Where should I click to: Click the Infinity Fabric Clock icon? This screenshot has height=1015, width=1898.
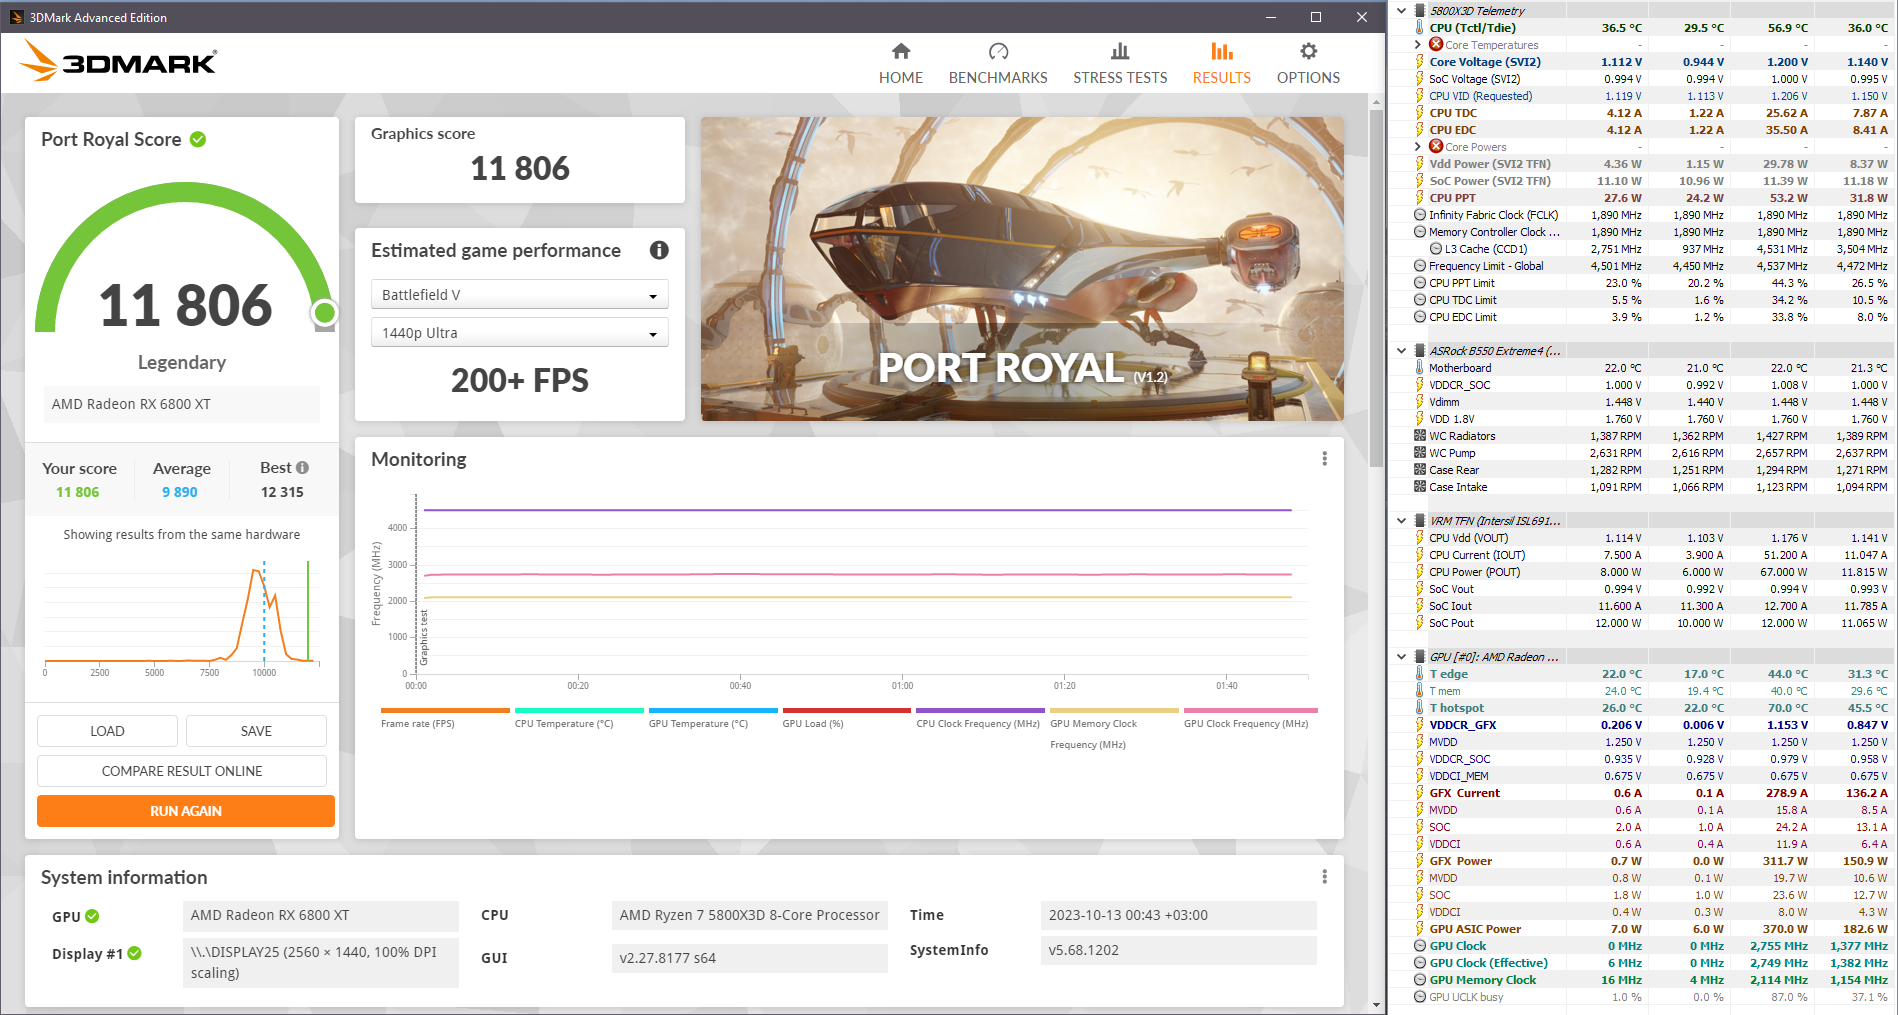pos(1420,215)
